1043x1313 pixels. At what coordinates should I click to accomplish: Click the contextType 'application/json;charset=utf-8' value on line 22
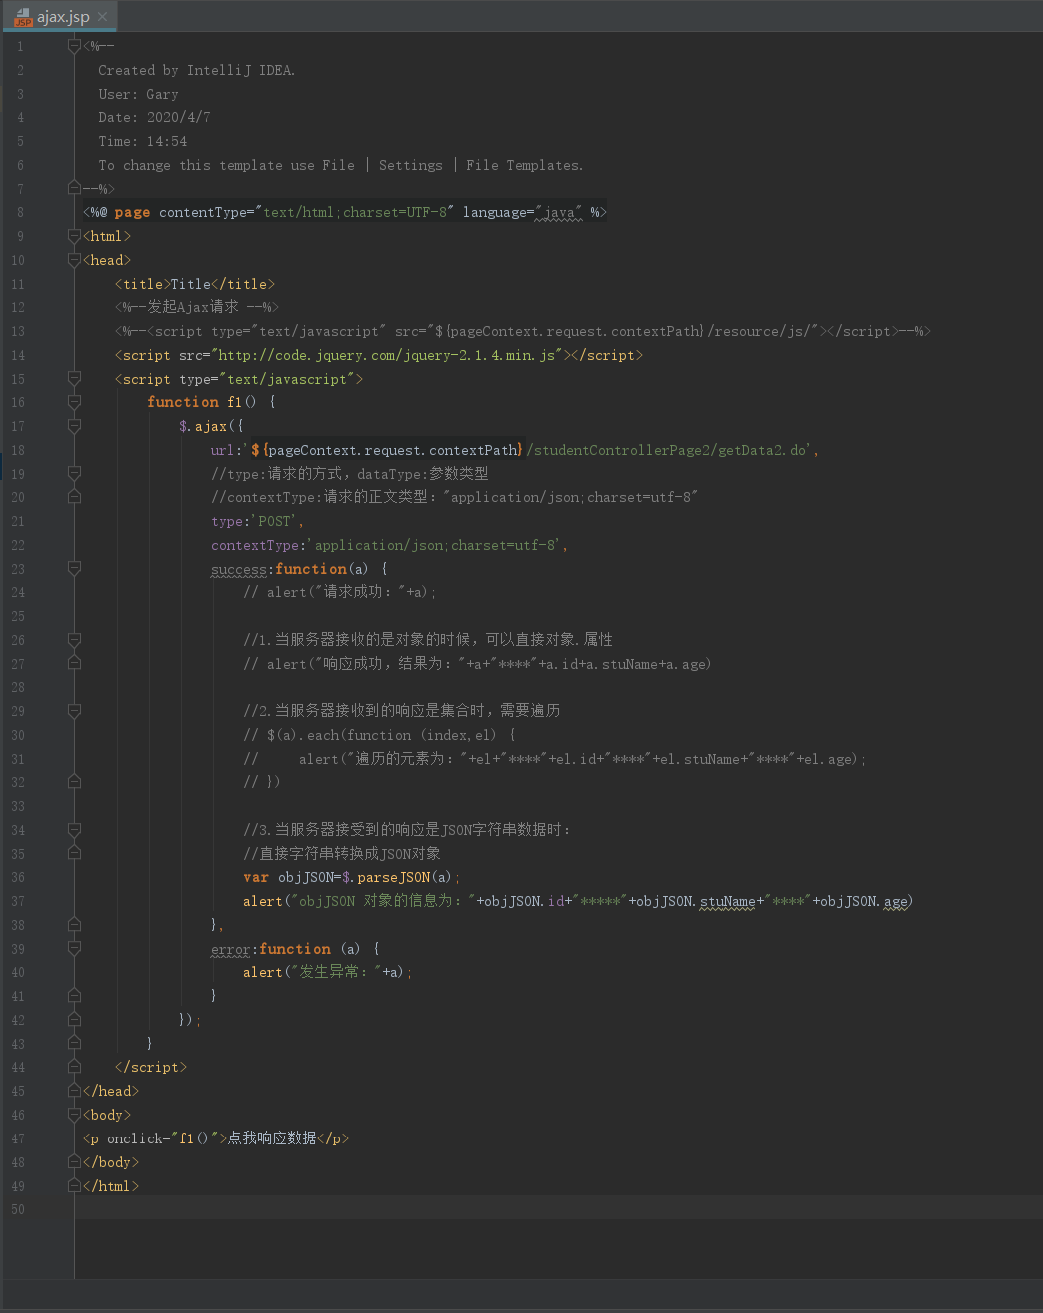click(437, 545)
